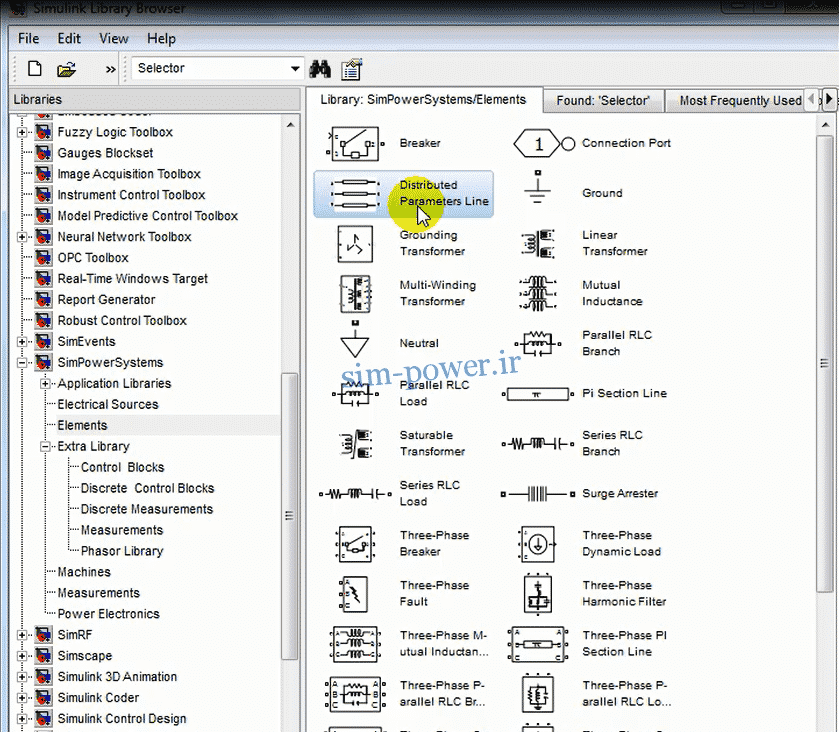
Task: Expand the Simulink 3D Animation node
Action: [22, 677]
